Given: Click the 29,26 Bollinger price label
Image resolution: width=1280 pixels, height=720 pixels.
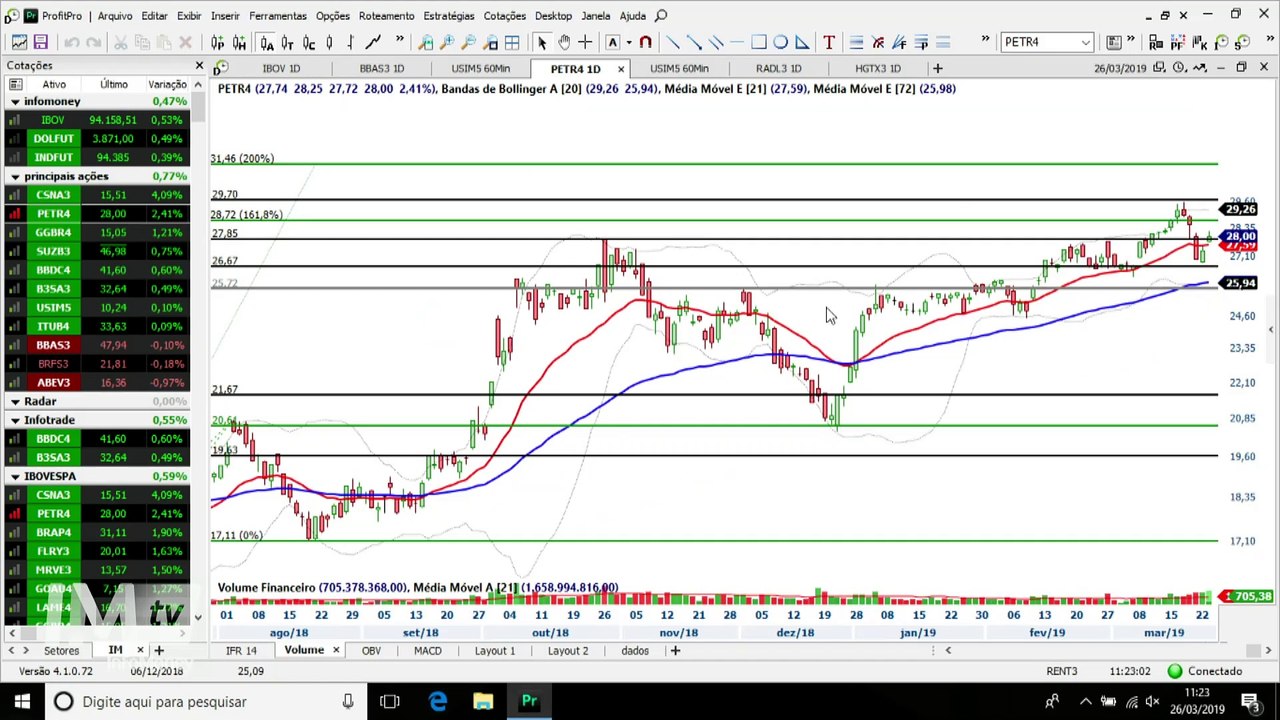Looking at the screenshot, I should click(1240, 209).
